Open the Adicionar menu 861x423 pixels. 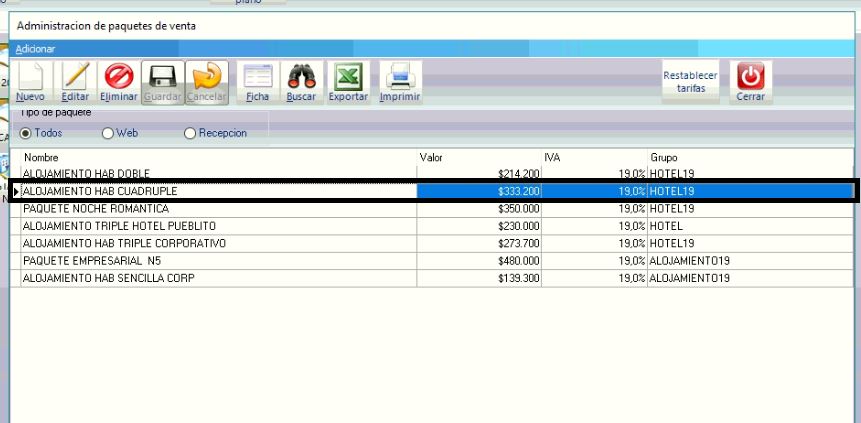tap(36, 48)
